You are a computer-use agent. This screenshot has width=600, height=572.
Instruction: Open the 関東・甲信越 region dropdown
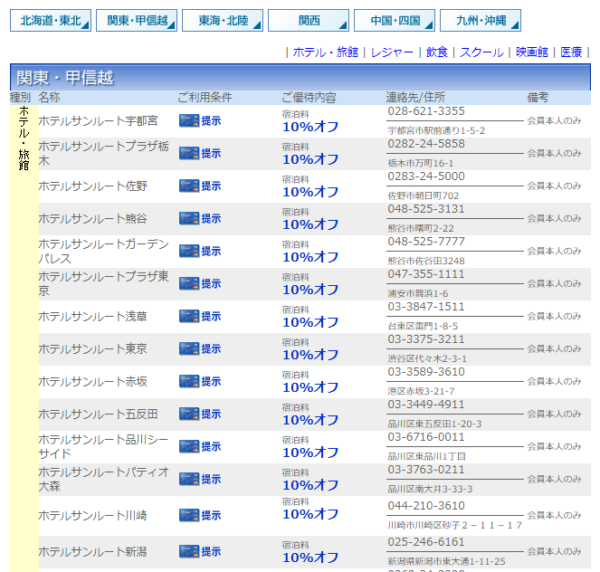137,21
